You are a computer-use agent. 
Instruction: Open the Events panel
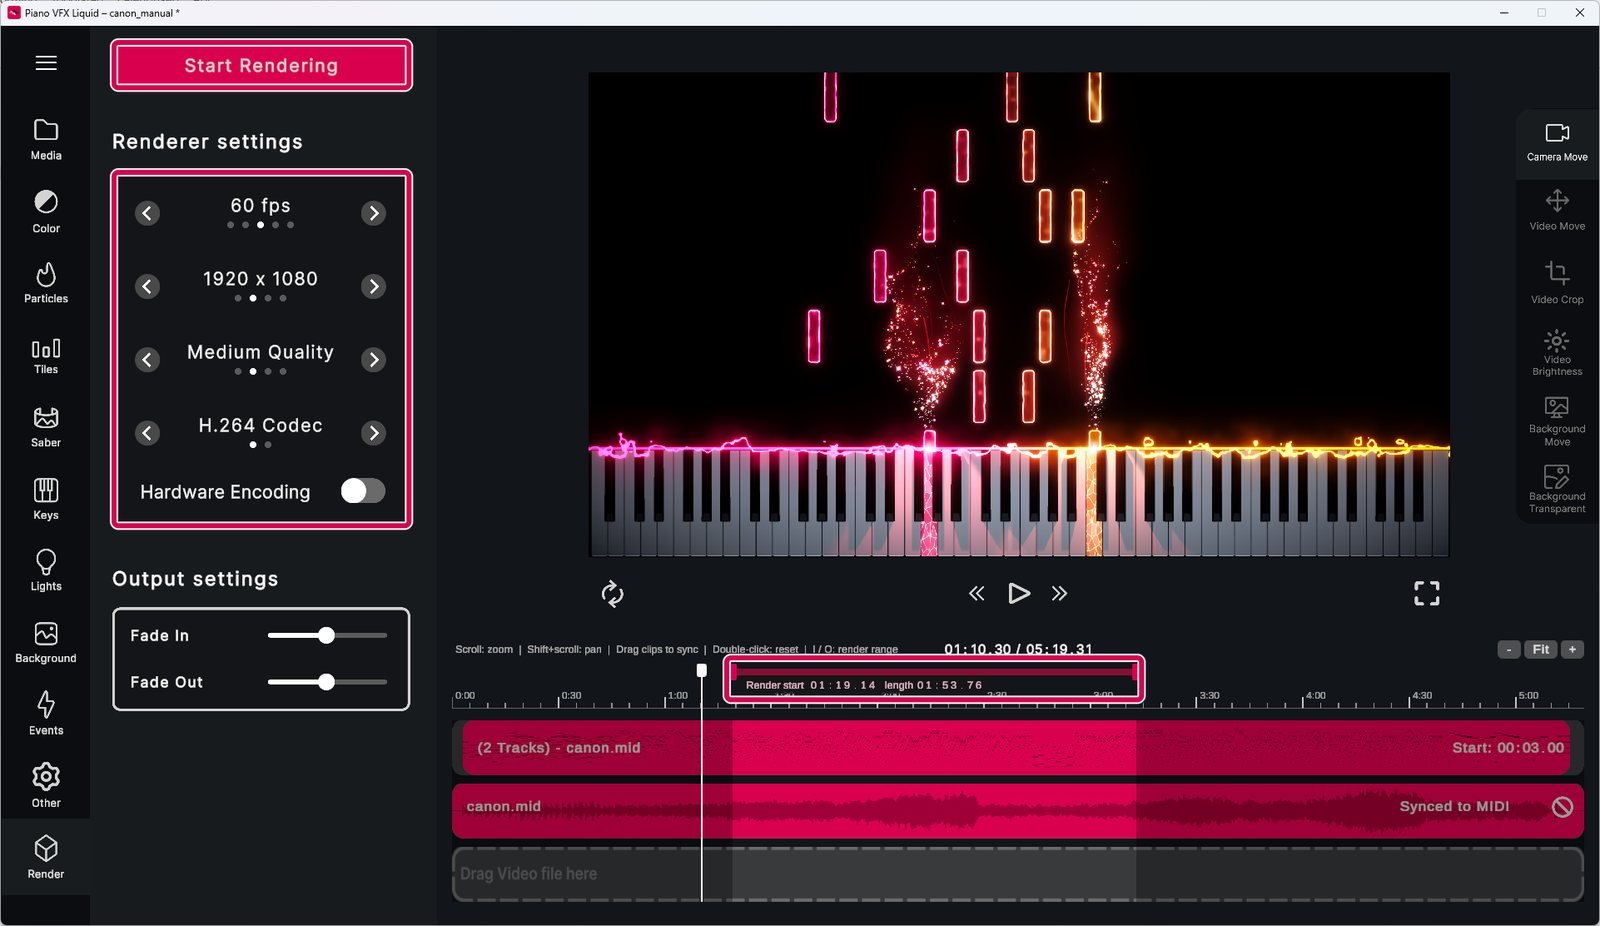pos(46,714)
